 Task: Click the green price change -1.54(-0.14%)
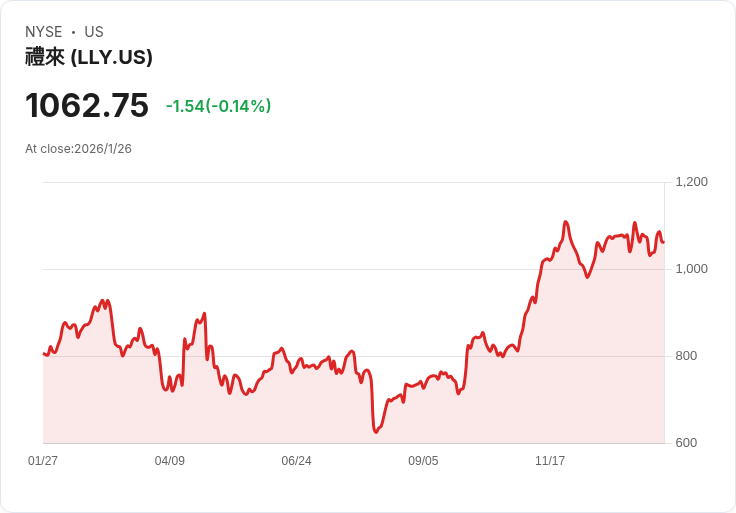[218, 106]
